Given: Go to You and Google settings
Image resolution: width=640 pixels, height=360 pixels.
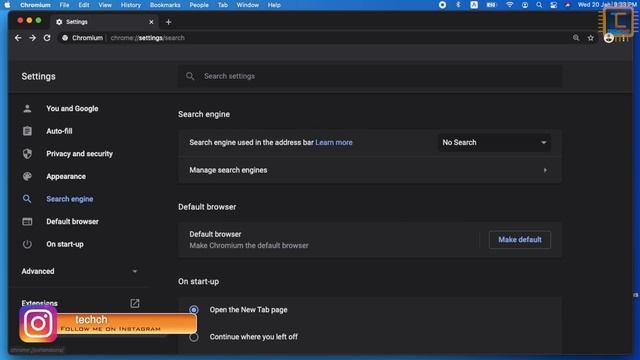Looking at the screenshot, I should (x=72, y=109).
